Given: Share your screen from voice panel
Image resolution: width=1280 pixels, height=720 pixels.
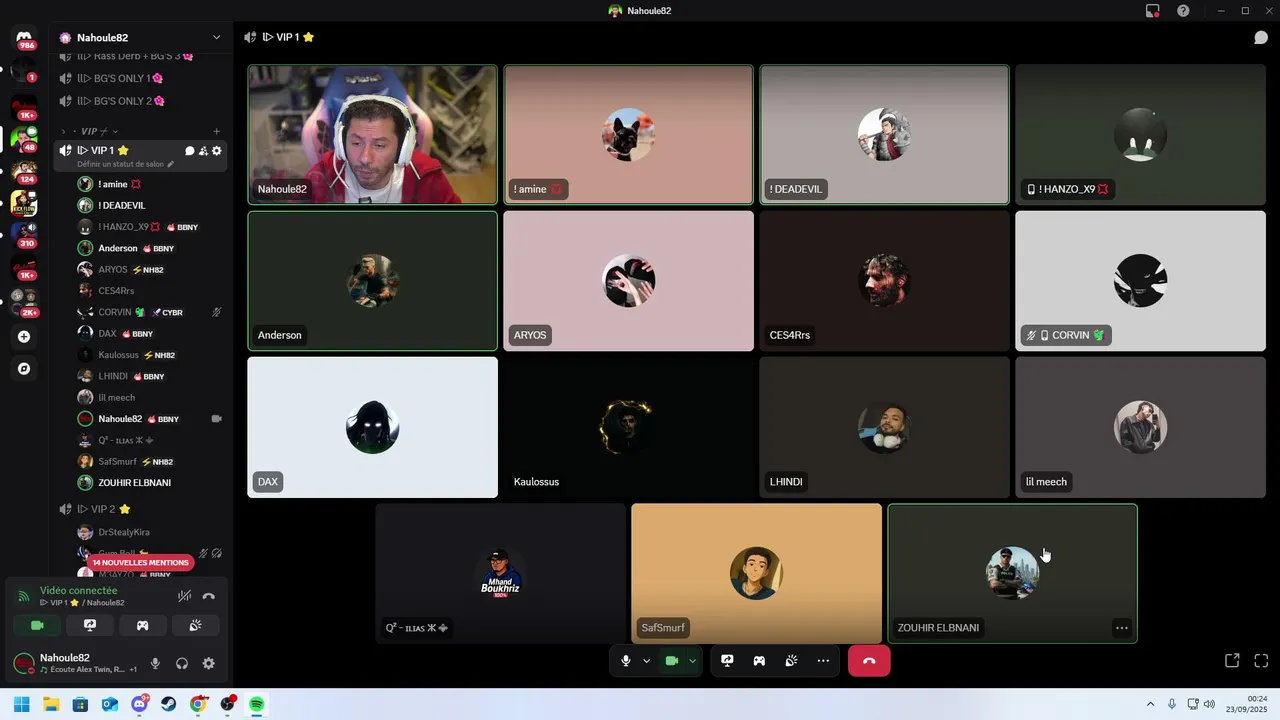Looking at the screenshot, I should [x=90, y=625].
